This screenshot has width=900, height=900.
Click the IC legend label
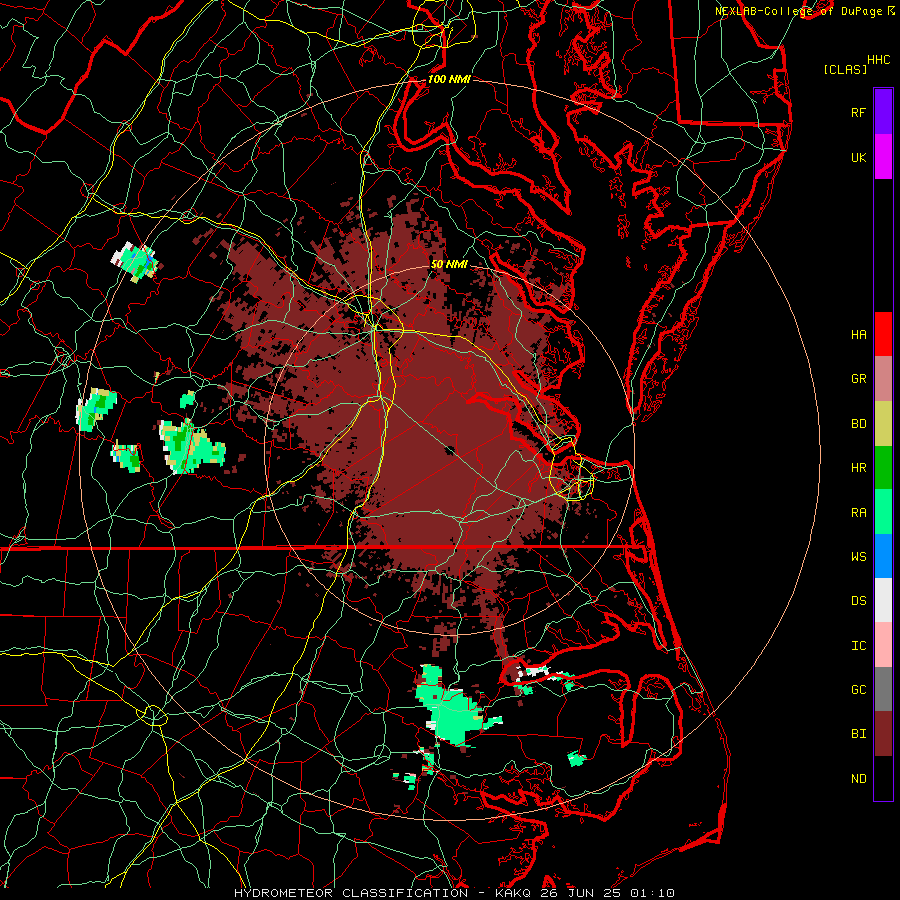tap(859, 646)
